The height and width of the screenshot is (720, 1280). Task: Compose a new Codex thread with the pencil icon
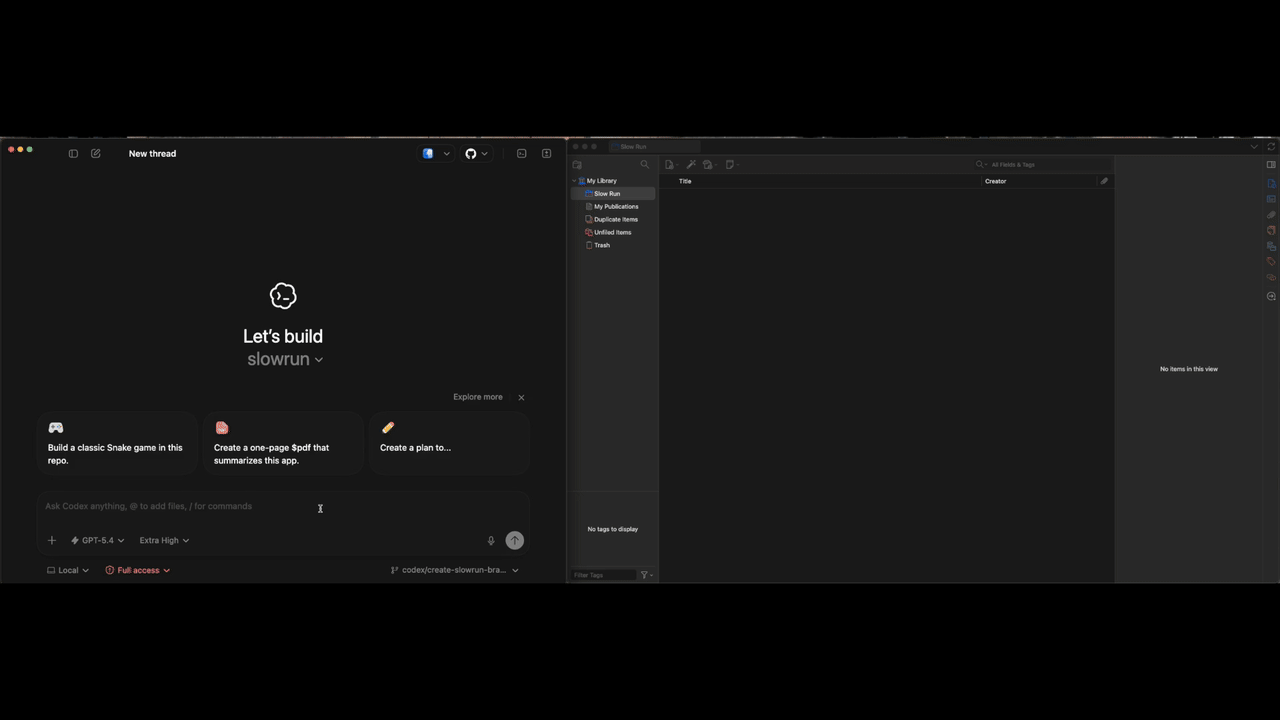coord(95,153)
